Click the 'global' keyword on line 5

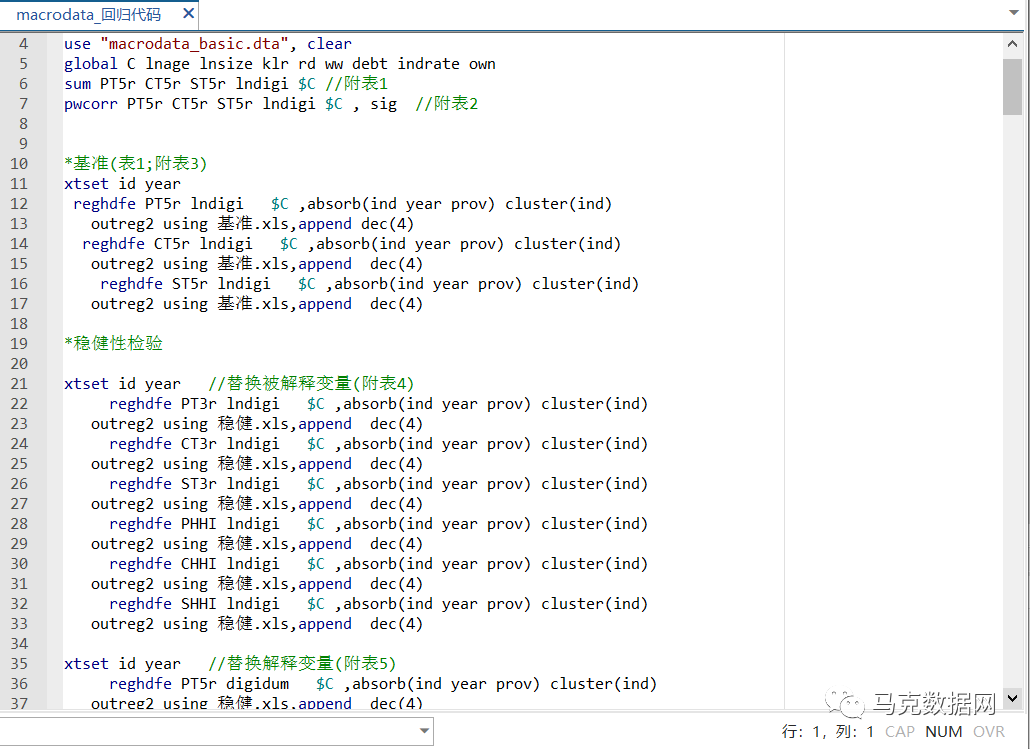[91, 64]
